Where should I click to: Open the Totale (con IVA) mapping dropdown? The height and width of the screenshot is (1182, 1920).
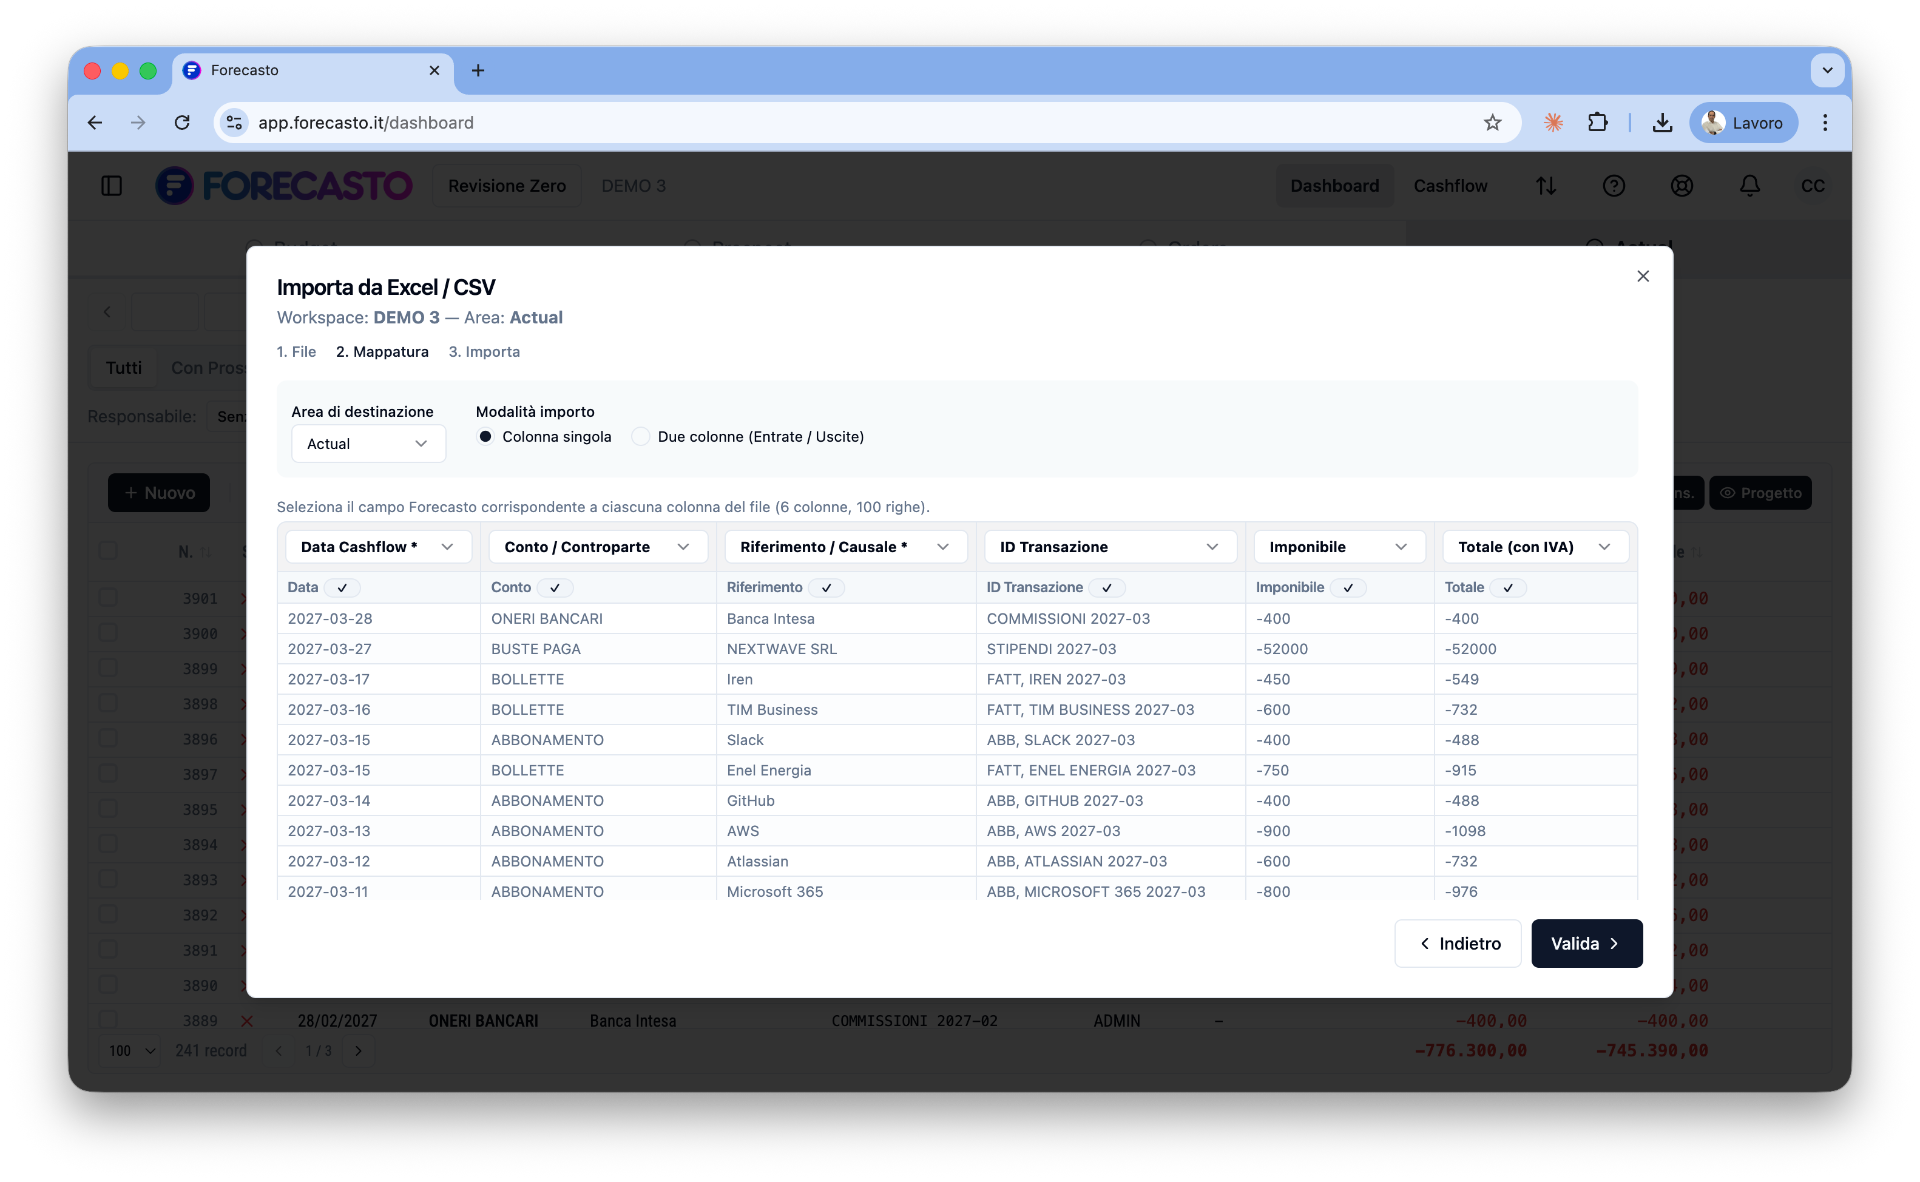coord(1534,547)
